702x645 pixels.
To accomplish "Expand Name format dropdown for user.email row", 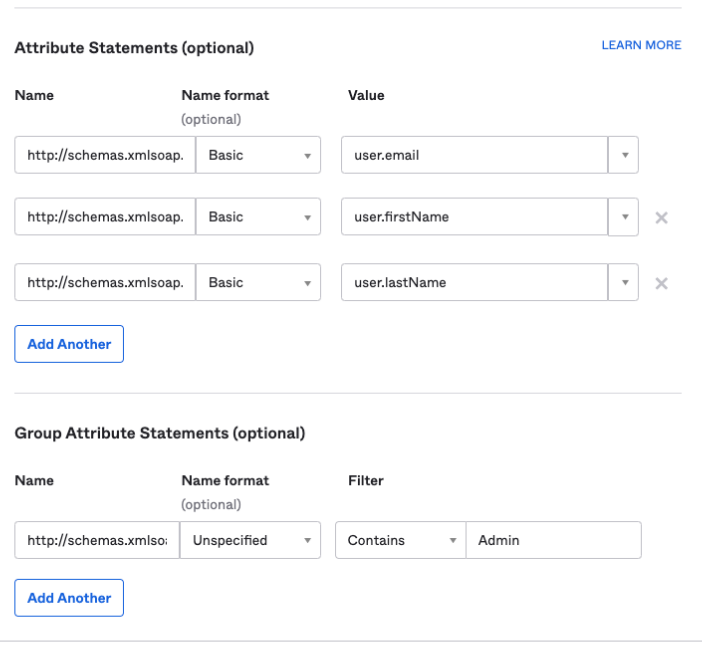I will click(x=258, y=156).
